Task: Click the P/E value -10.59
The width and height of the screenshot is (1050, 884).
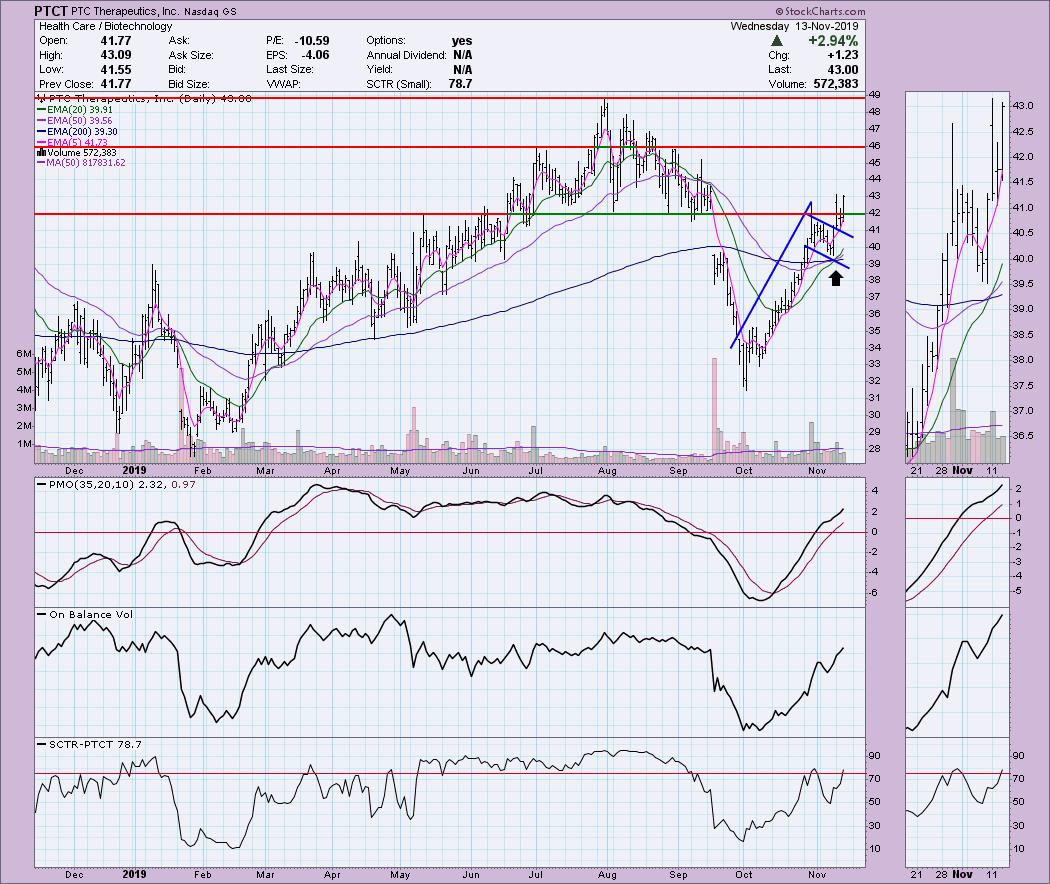Action: pyautogui.click(x=312, y=41)
